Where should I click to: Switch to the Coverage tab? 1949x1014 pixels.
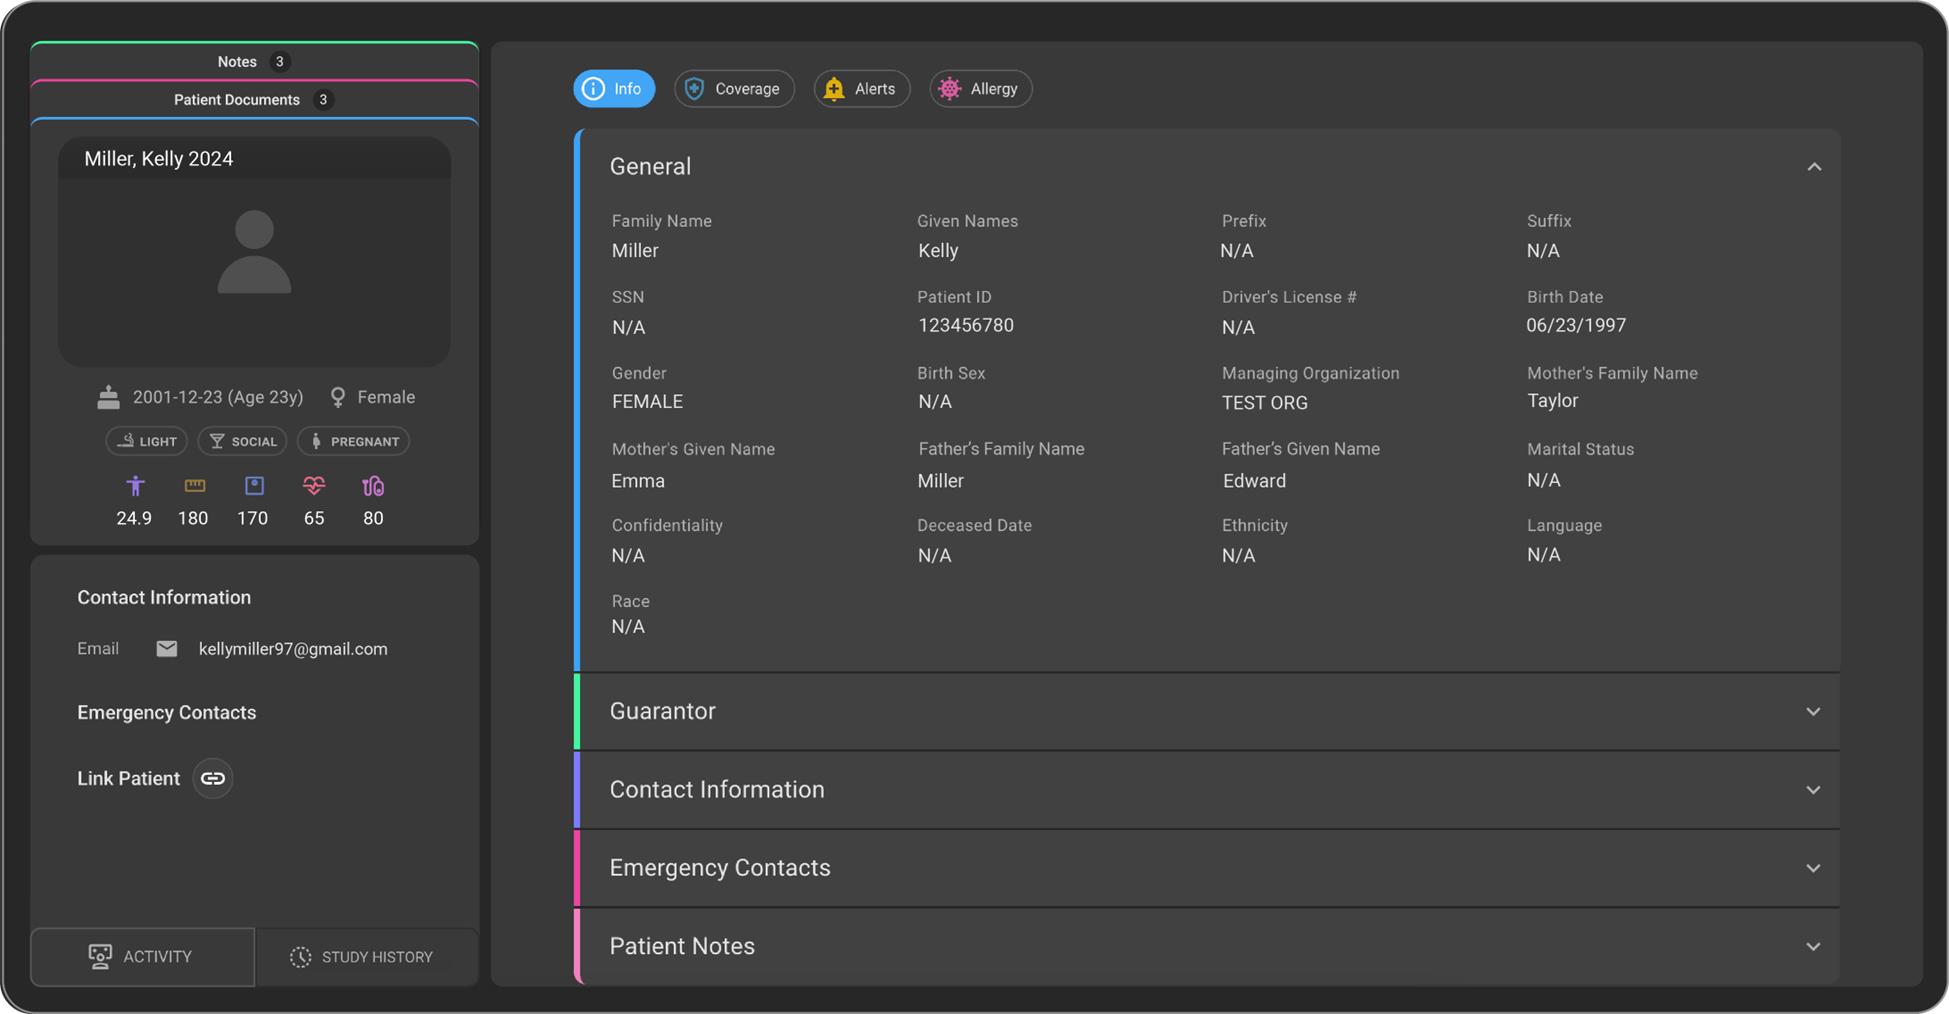(734, 88)
